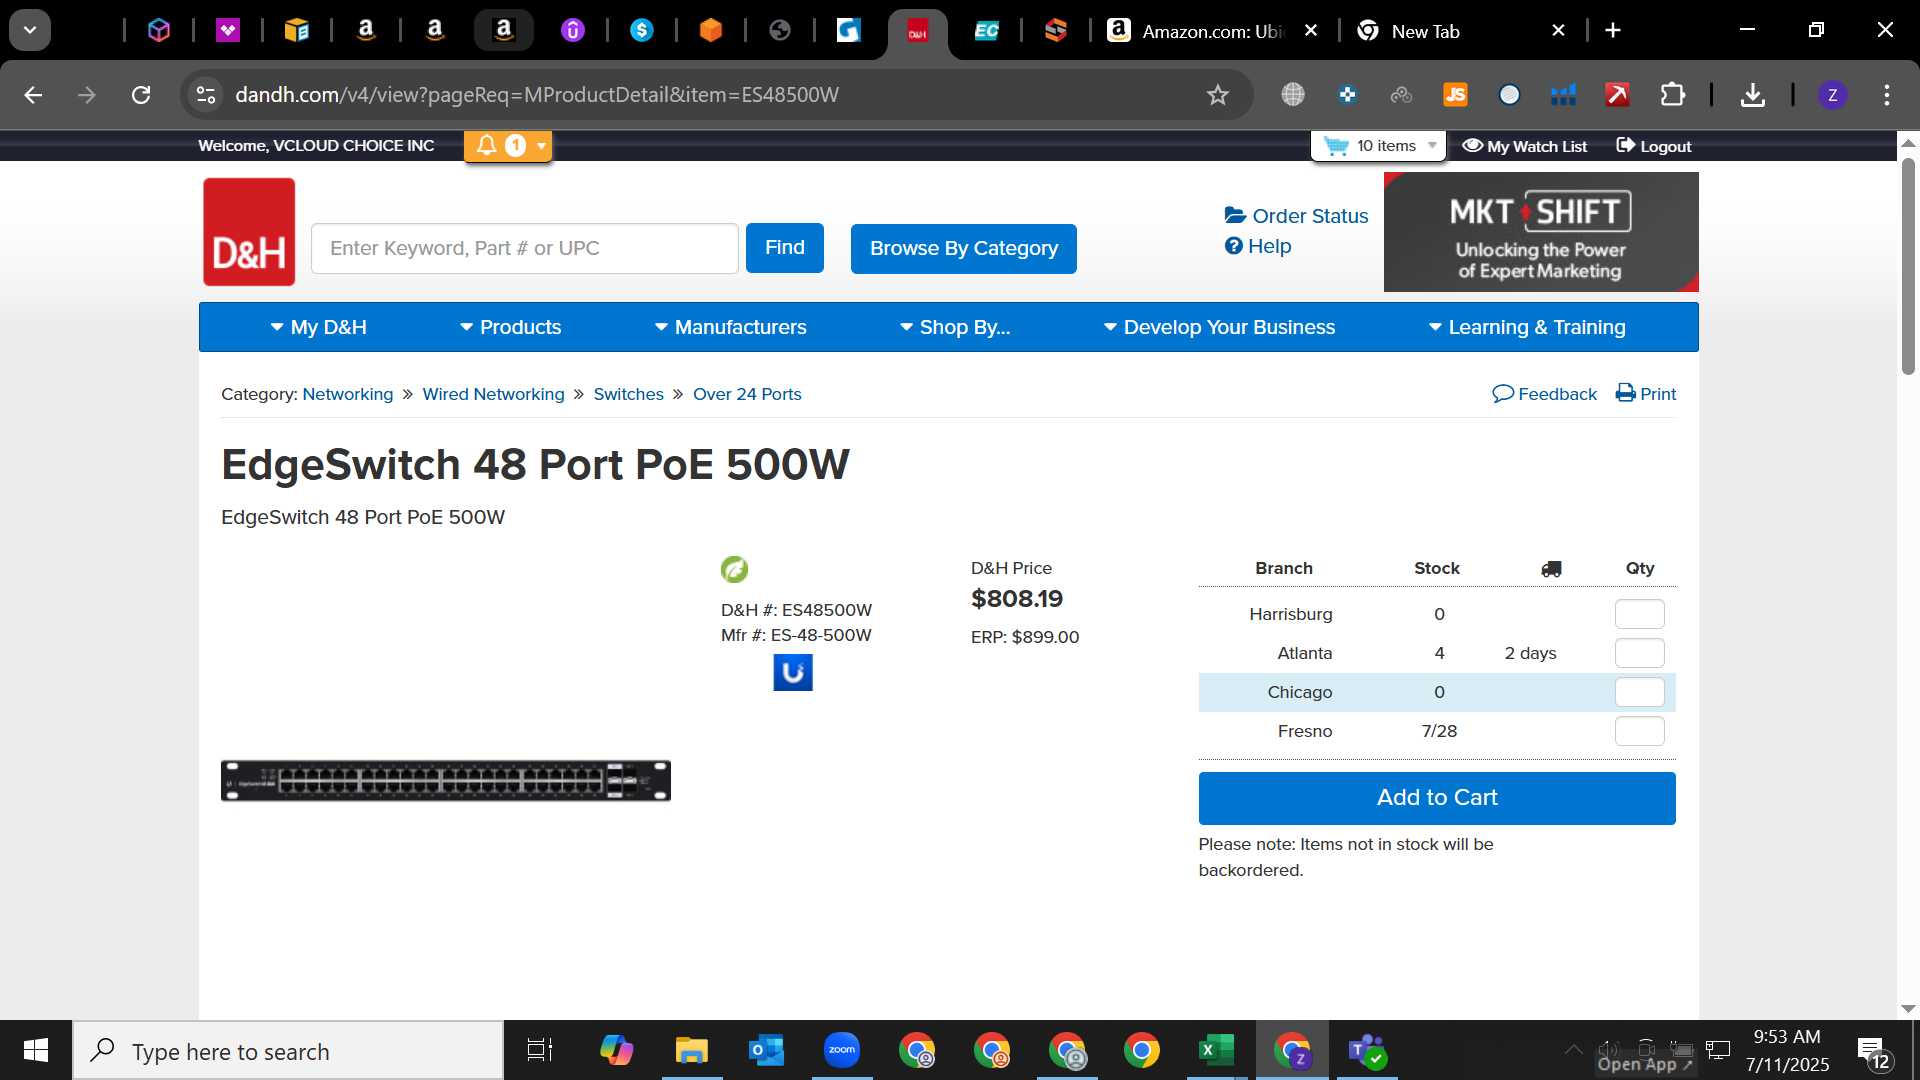Go to the Networking category breadcrumb

(x=348, y=394)
